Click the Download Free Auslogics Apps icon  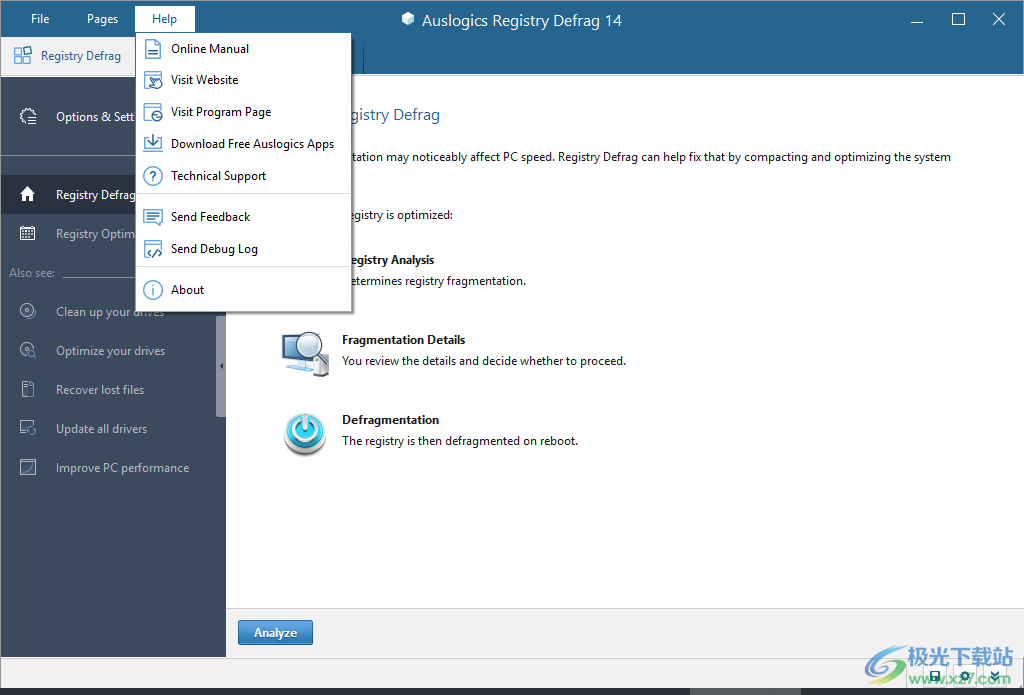click(153, 144)
